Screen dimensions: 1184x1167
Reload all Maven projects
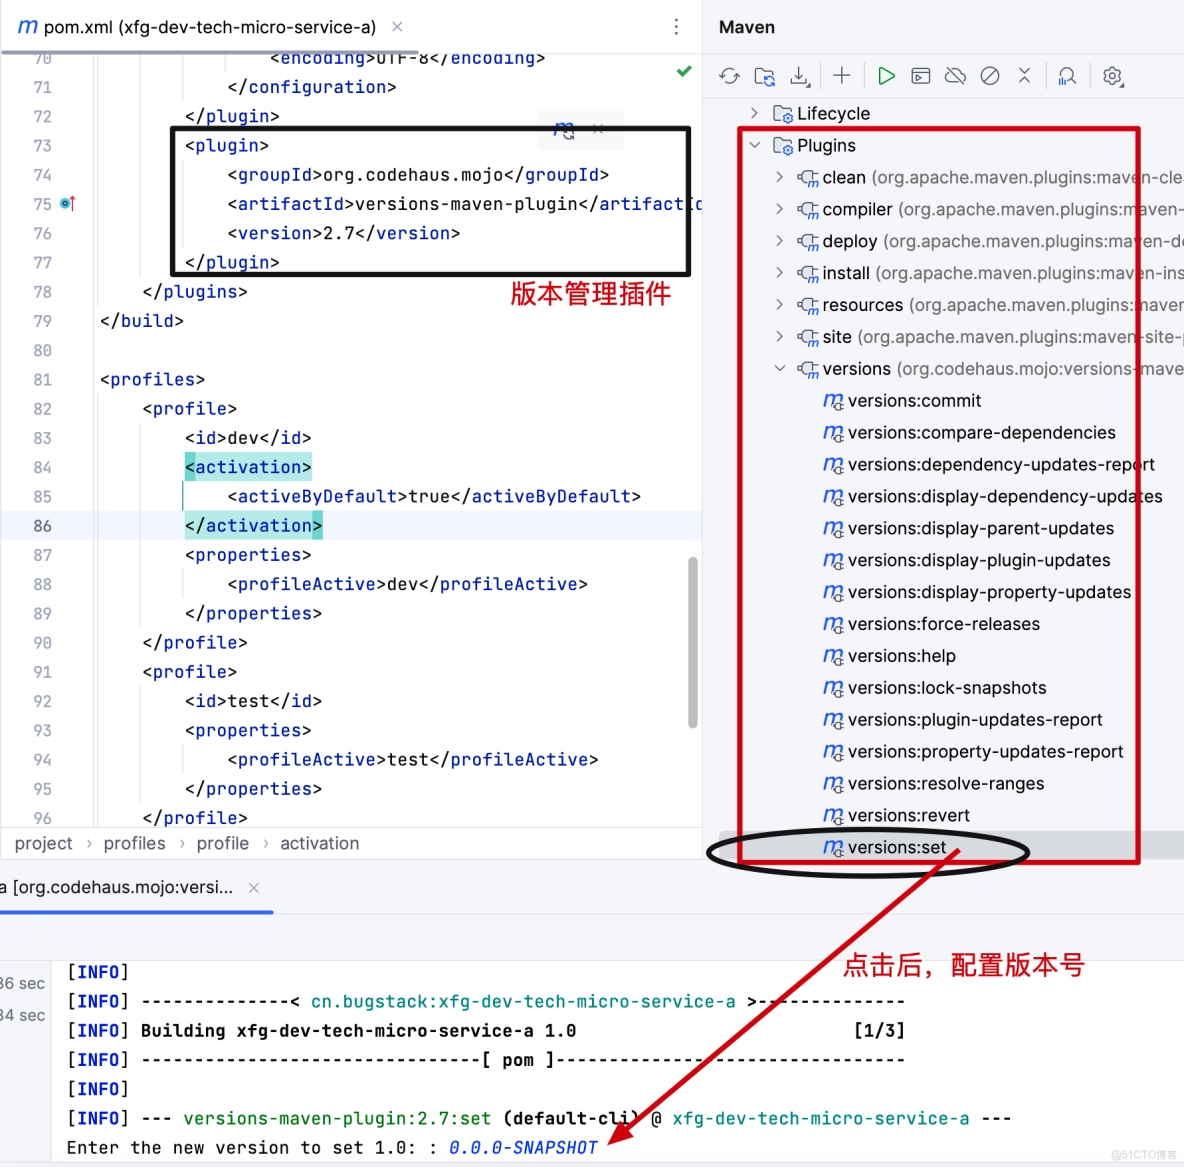pos(729,75)
